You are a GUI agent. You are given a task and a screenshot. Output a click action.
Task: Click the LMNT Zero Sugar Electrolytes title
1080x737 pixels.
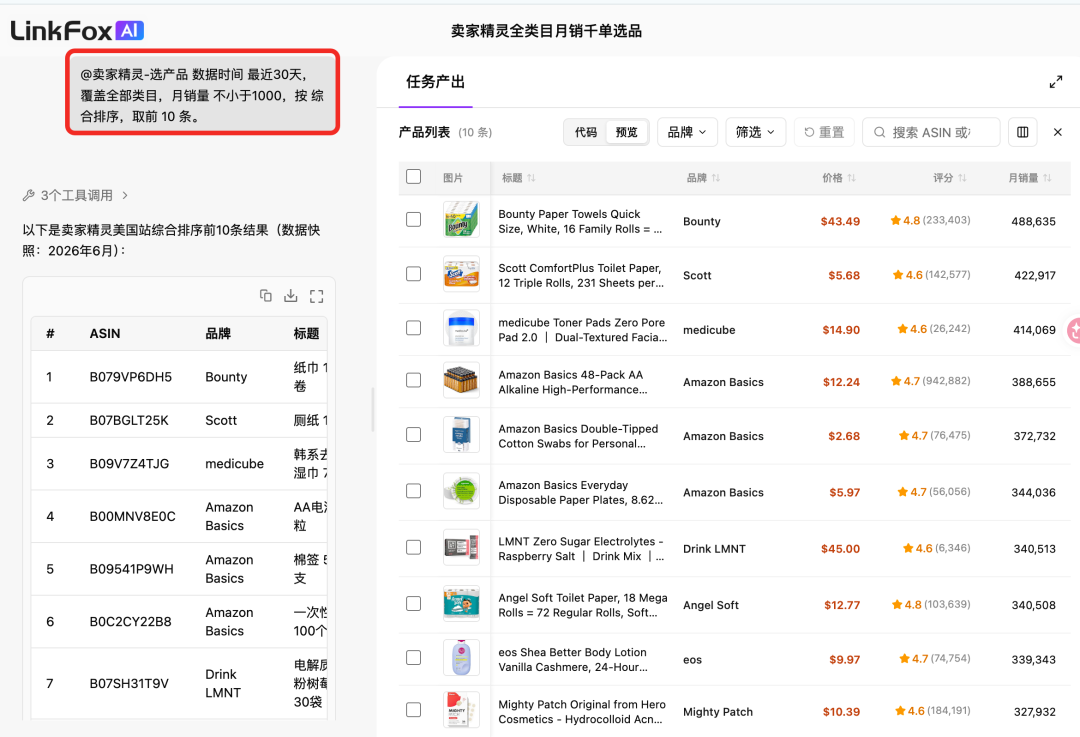point(581,549)
